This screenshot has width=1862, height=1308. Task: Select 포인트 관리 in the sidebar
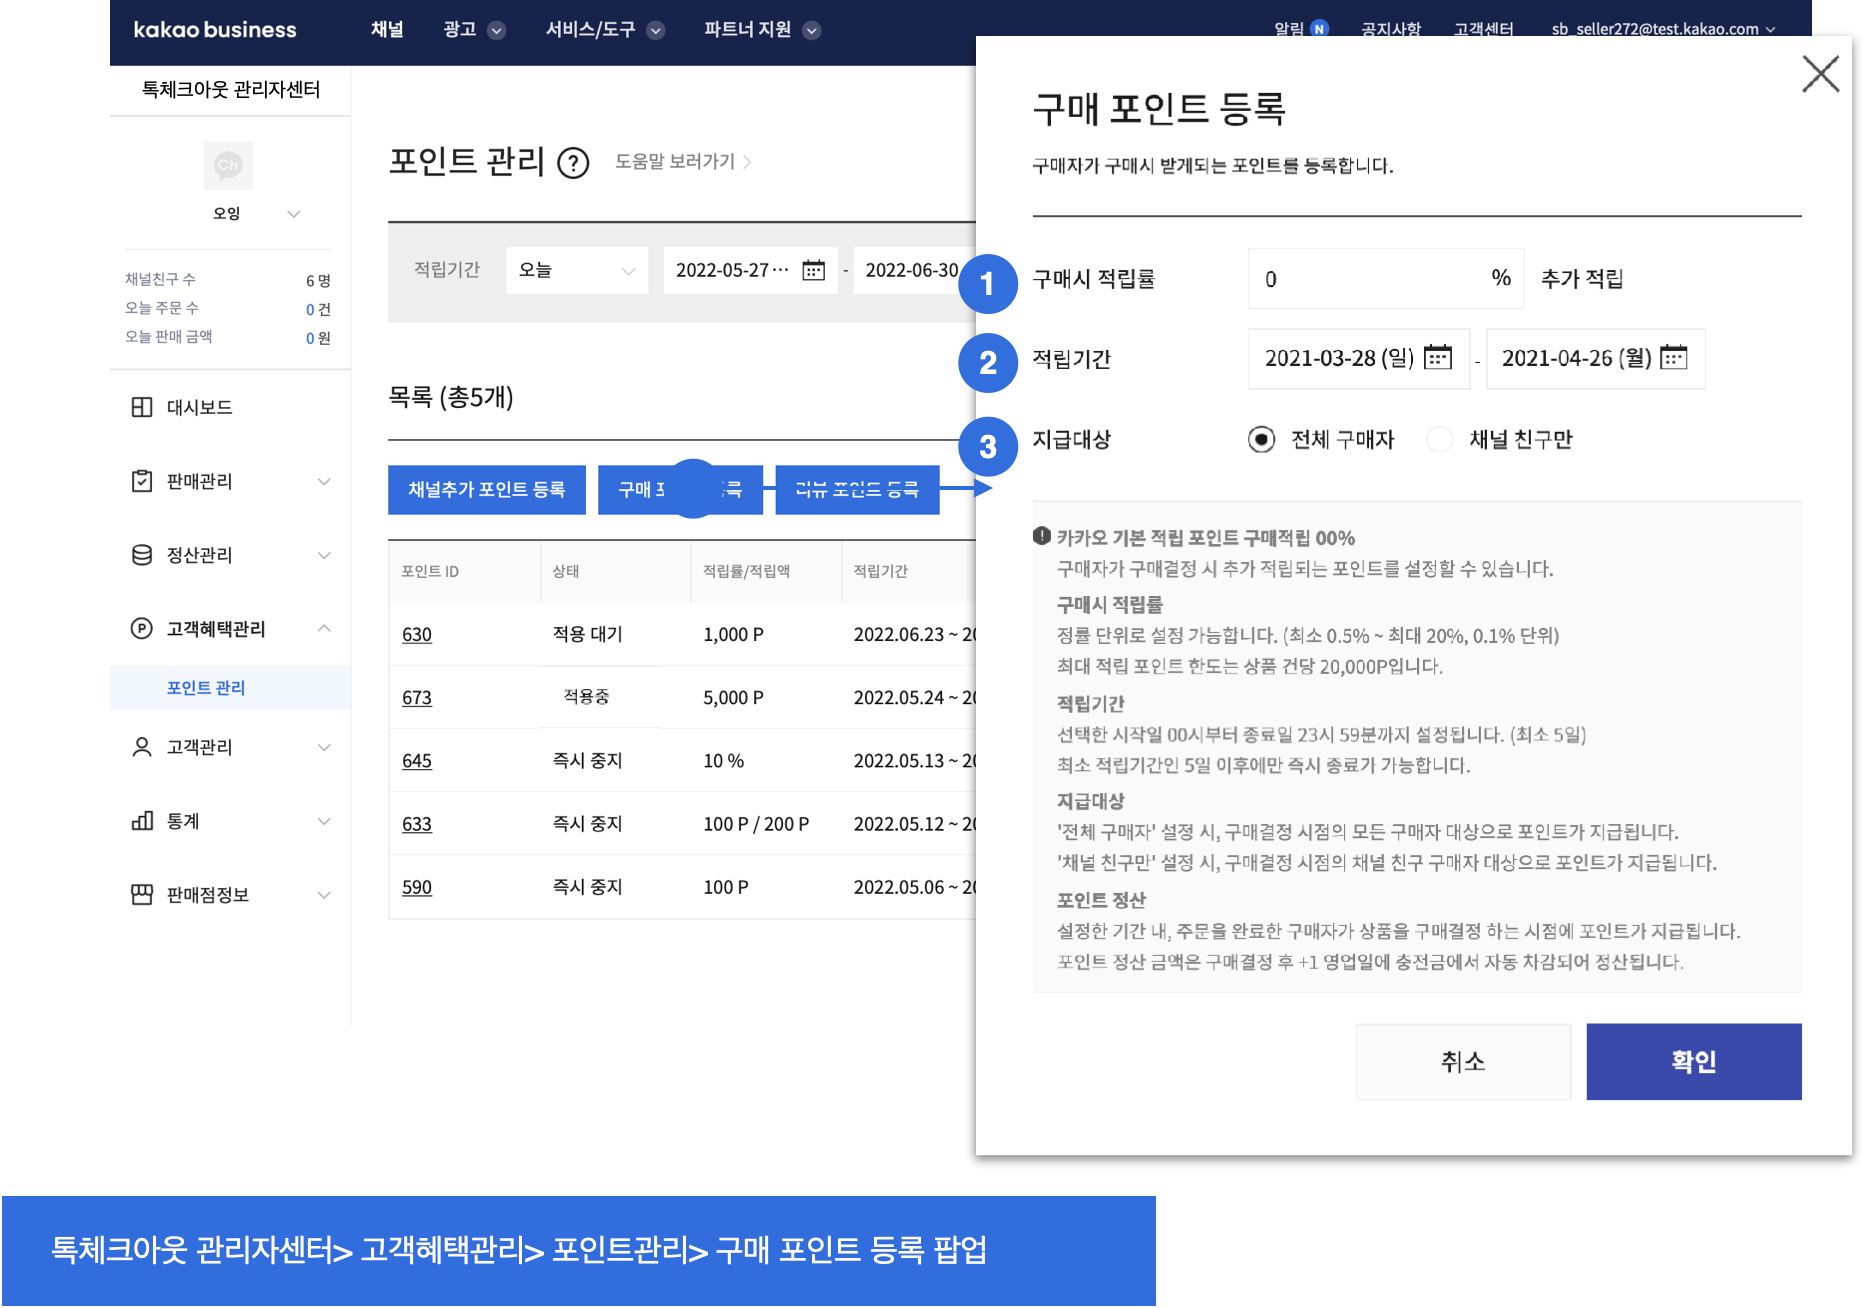[206, 688]
